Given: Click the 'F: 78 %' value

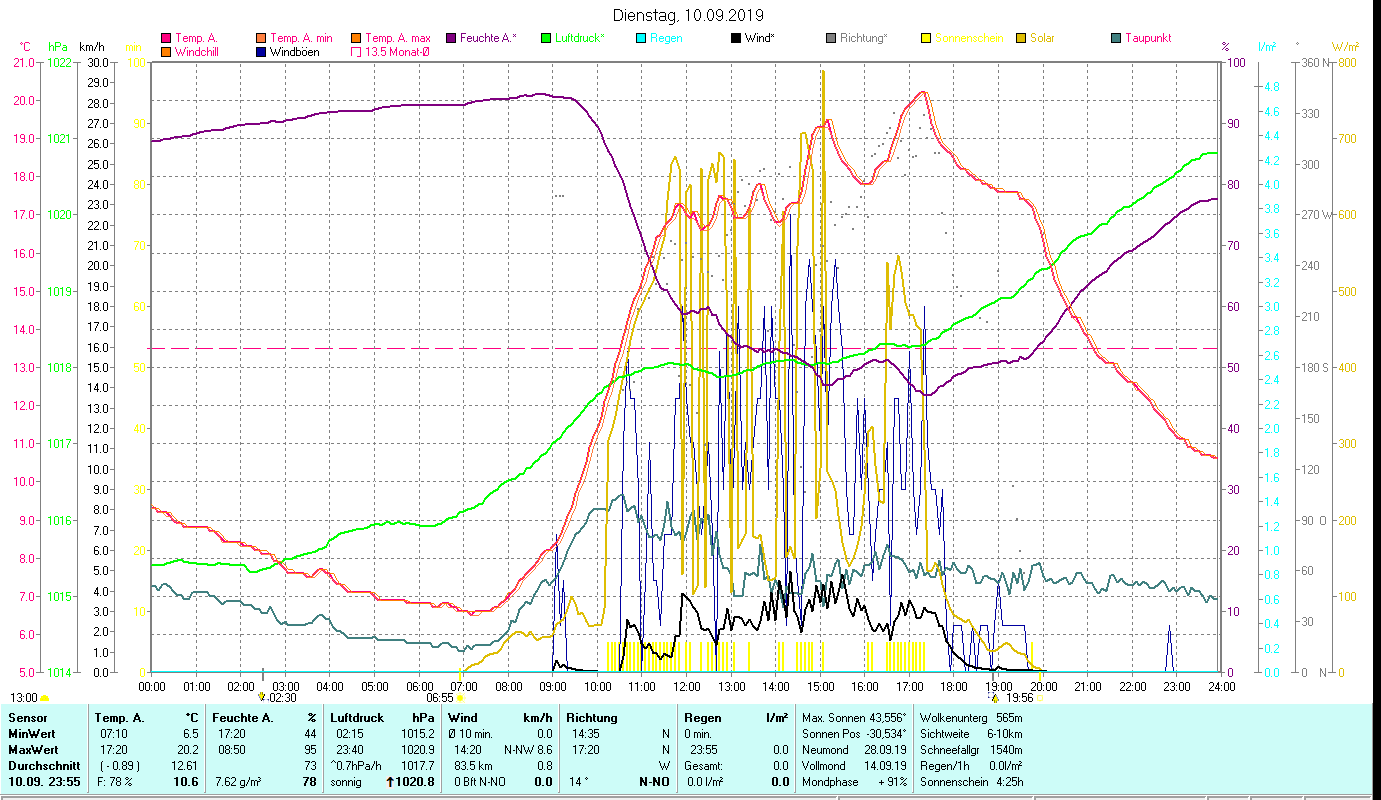Looking at the screenshot, I should (115, 782).
